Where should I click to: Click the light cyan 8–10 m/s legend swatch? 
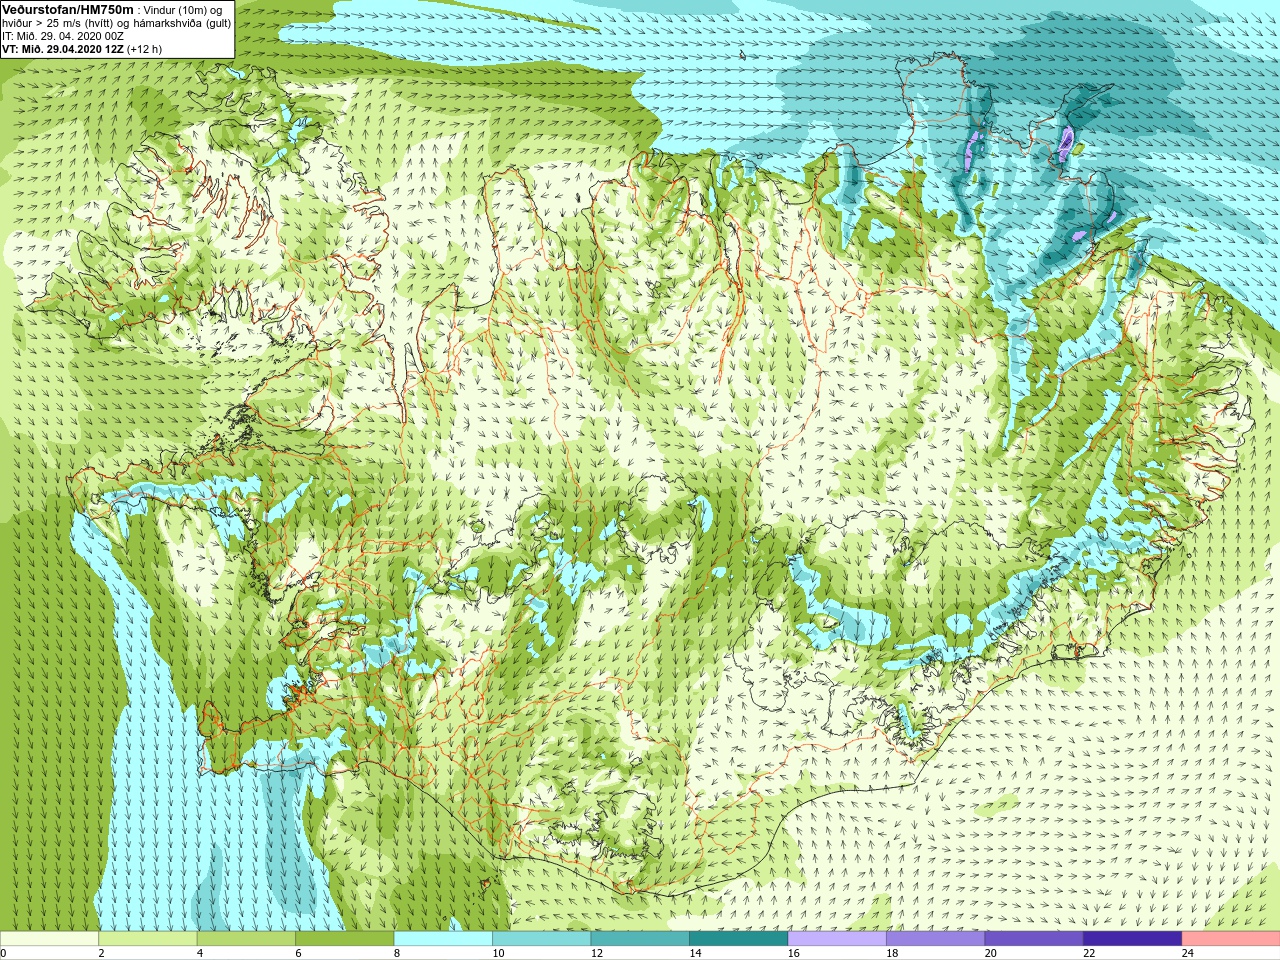[443, 939]
